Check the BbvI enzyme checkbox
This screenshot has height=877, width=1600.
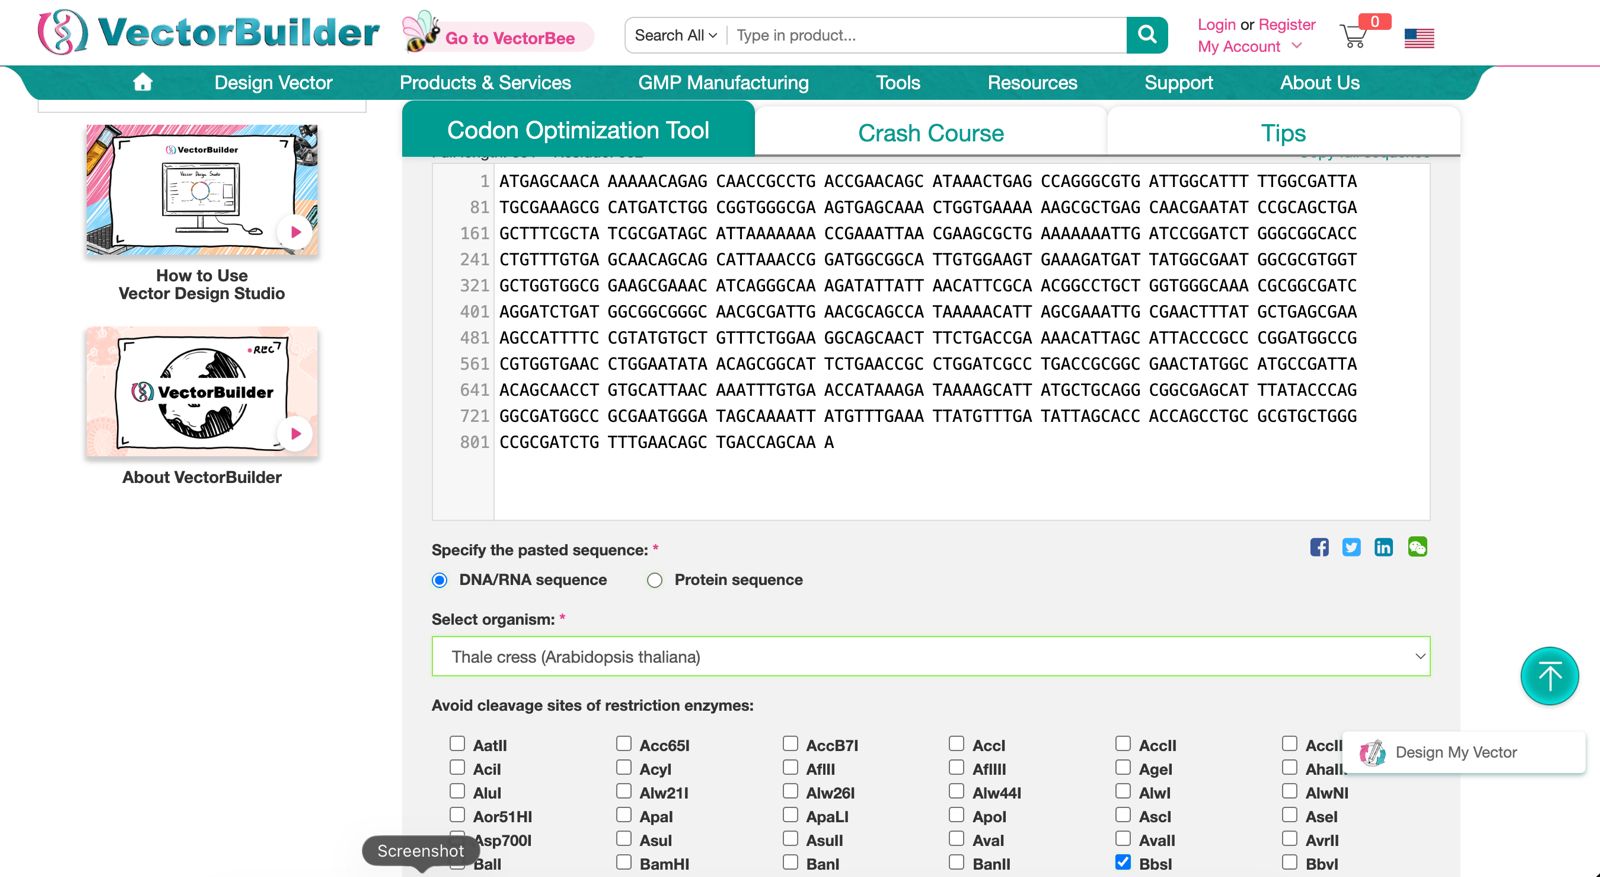pos(1290,862)
